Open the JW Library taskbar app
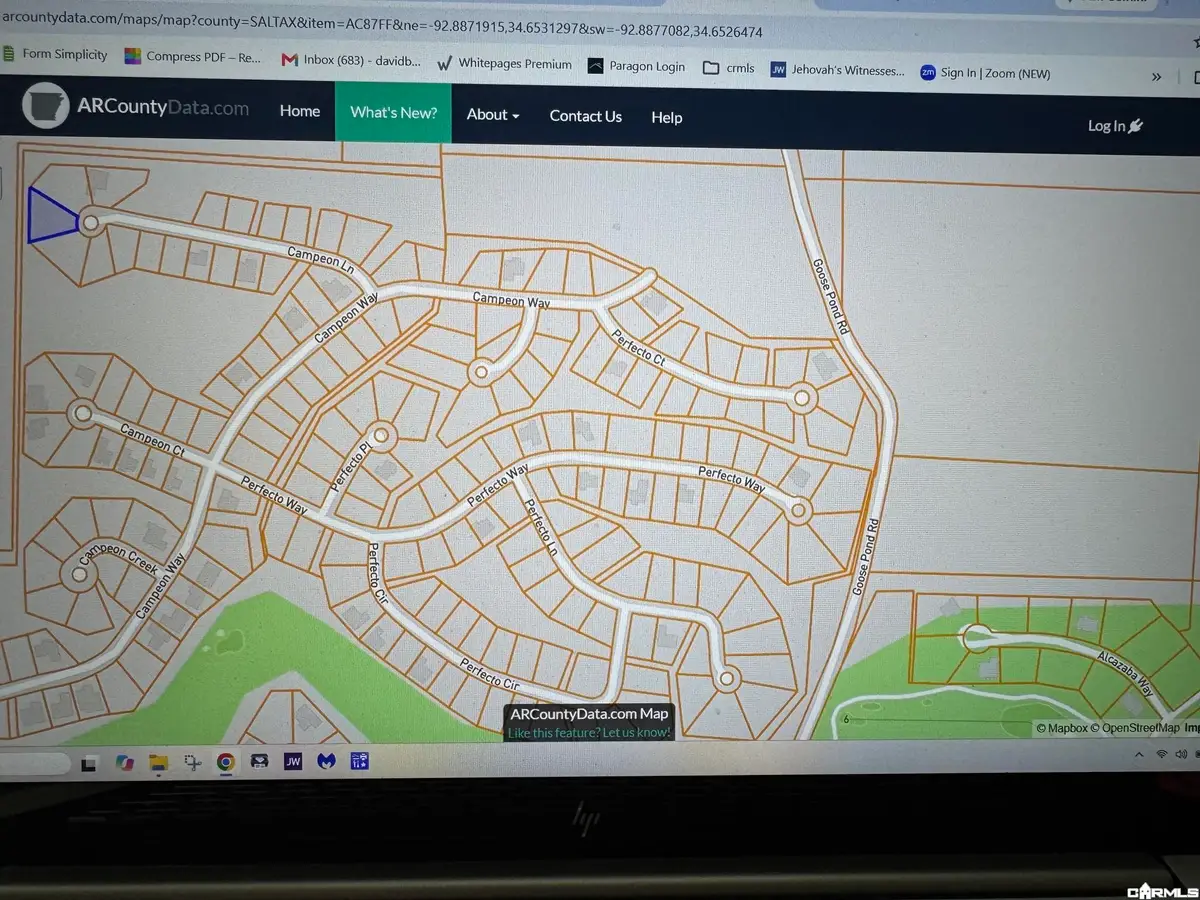 293,761
